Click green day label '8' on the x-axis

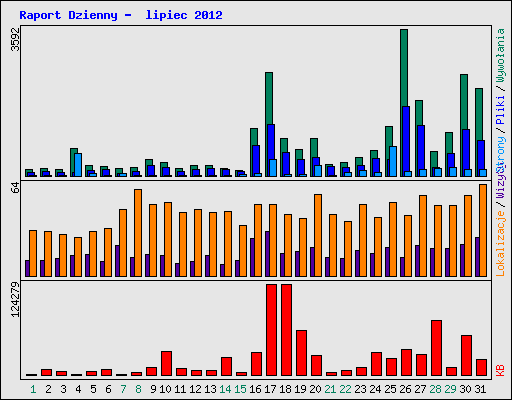[138, 389]
